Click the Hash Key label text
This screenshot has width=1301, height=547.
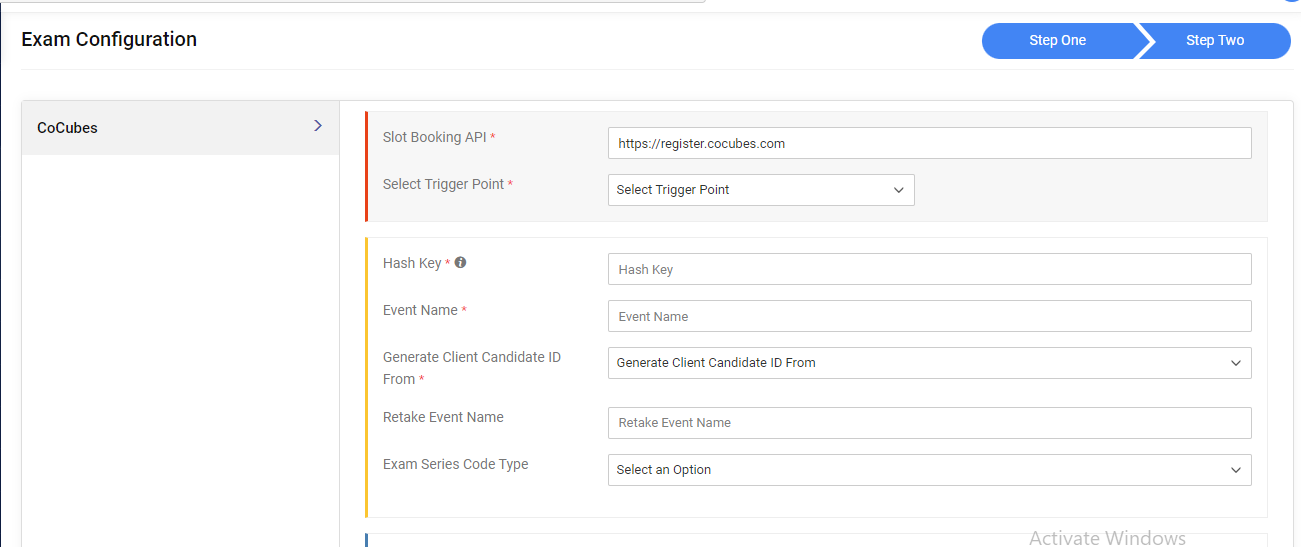(x=412, y=263)
